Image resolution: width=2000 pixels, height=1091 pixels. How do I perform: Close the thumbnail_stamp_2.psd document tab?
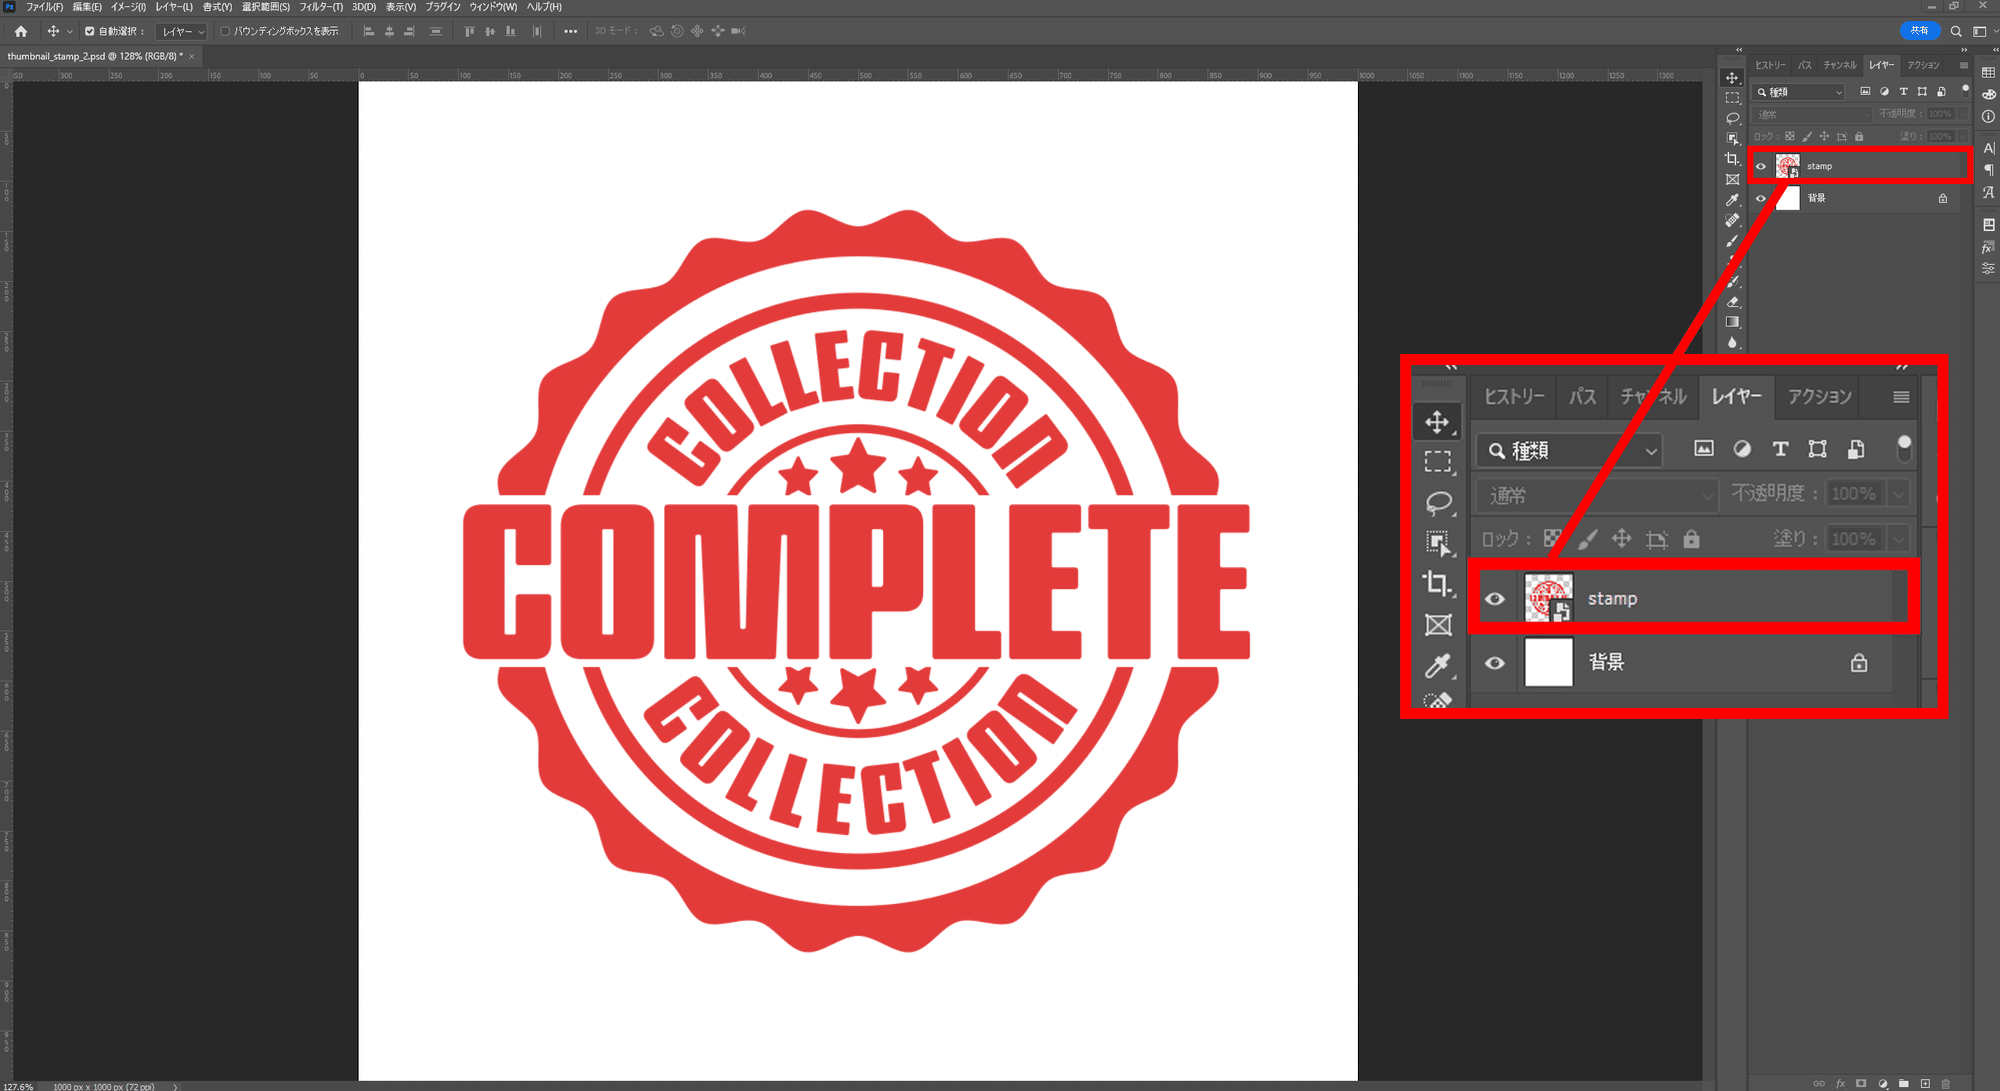192,57
